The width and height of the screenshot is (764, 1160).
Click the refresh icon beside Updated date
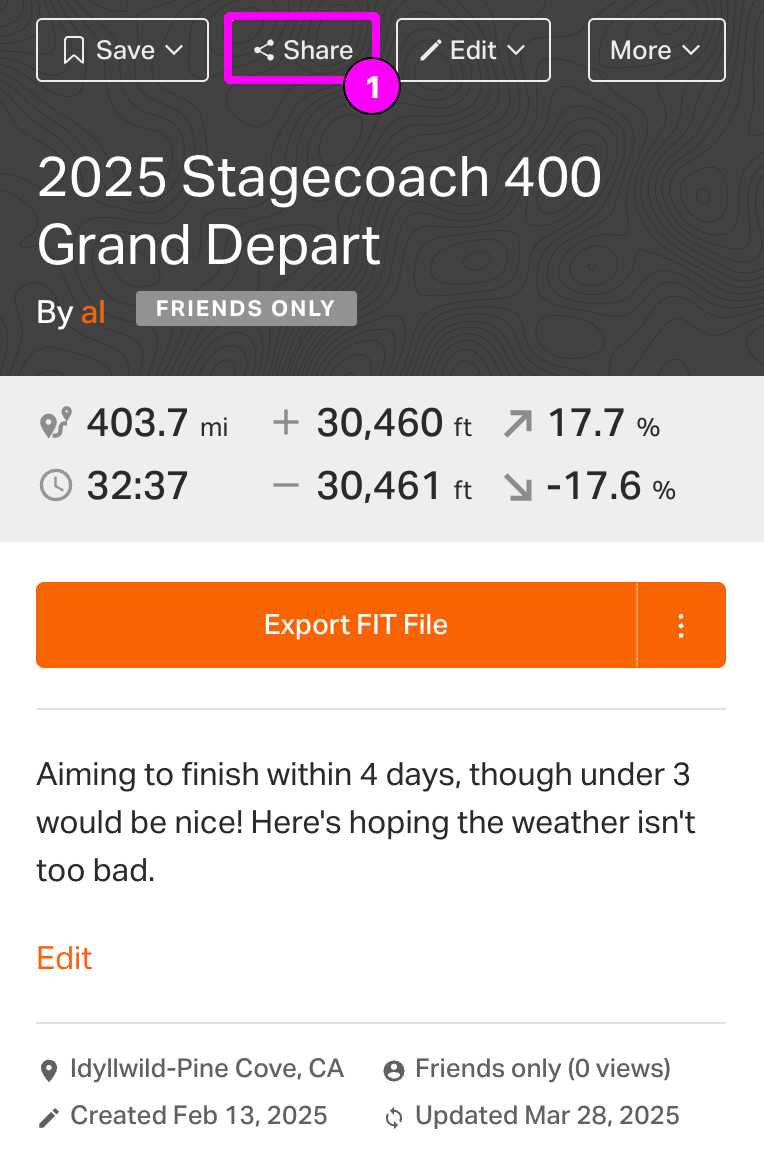point(394,1117)
